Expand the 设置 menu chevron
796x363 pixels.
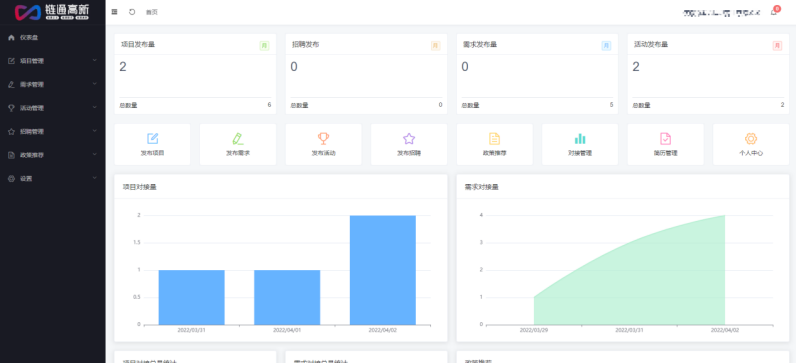(95, 178)
